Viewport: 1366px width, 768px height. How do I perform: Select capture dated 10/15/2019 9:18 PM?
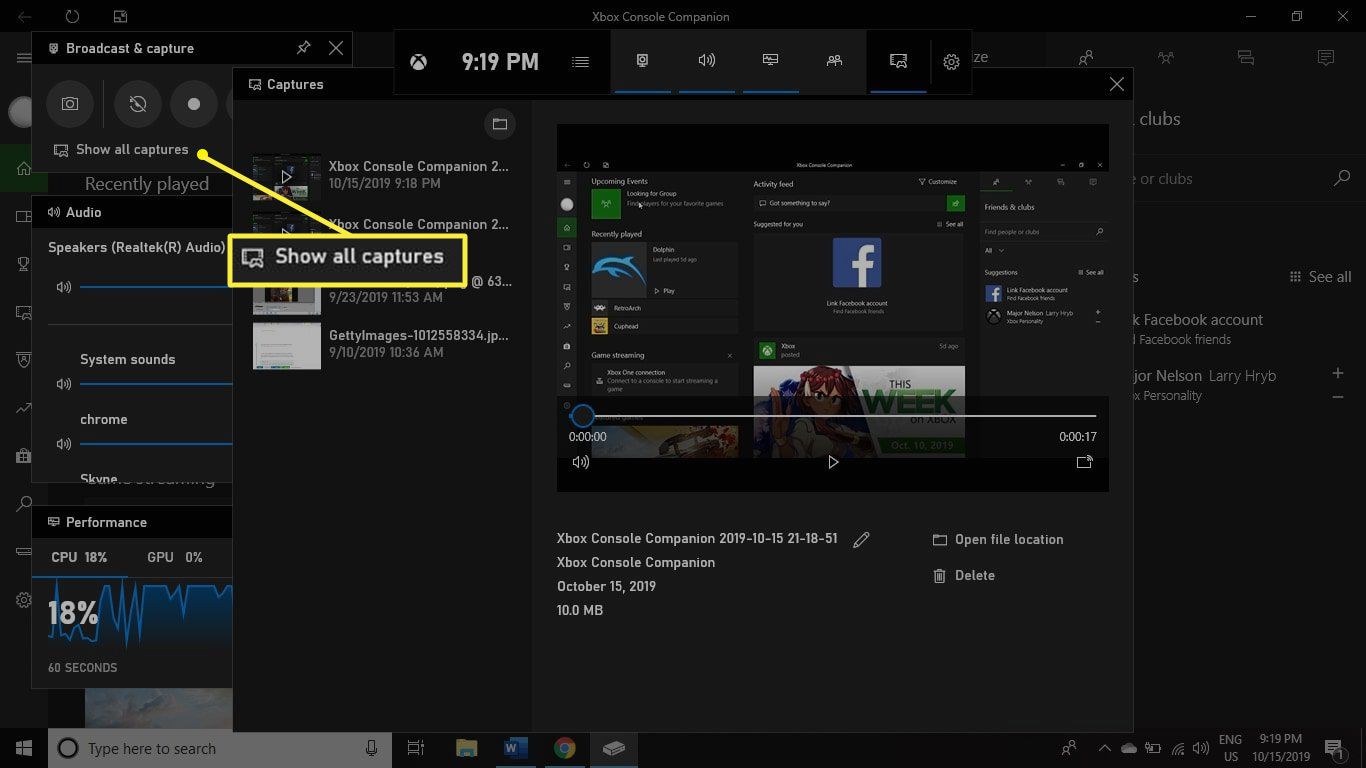382,175
